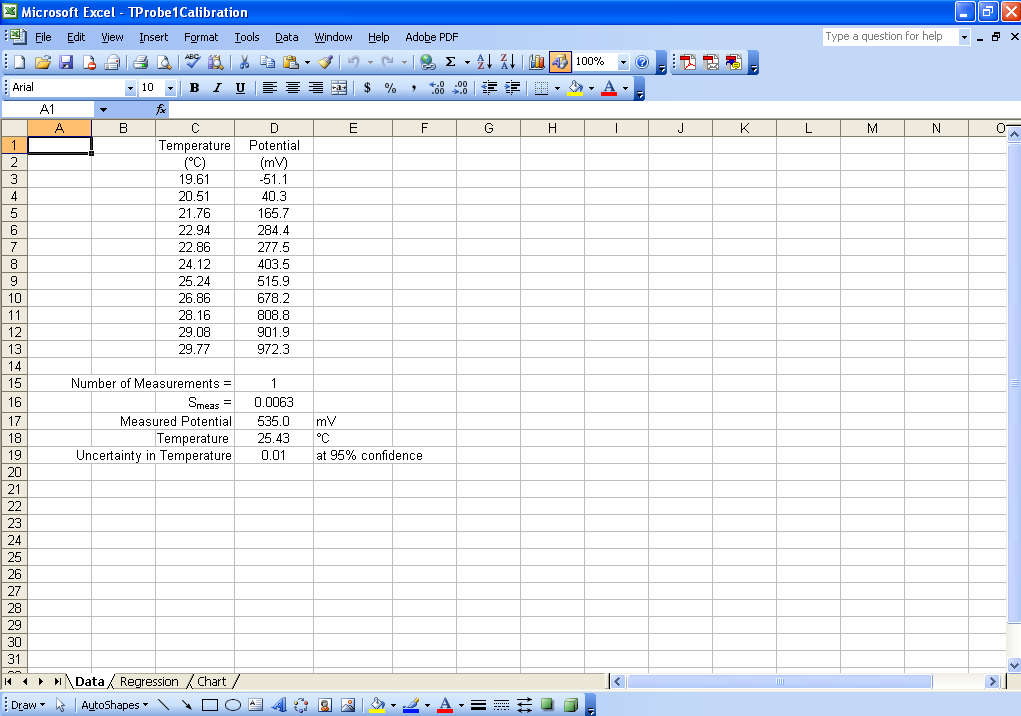This screenshot has width=1021, height=716.
Task: Open a file with the Open folder icon
Action: pos(43,62)
